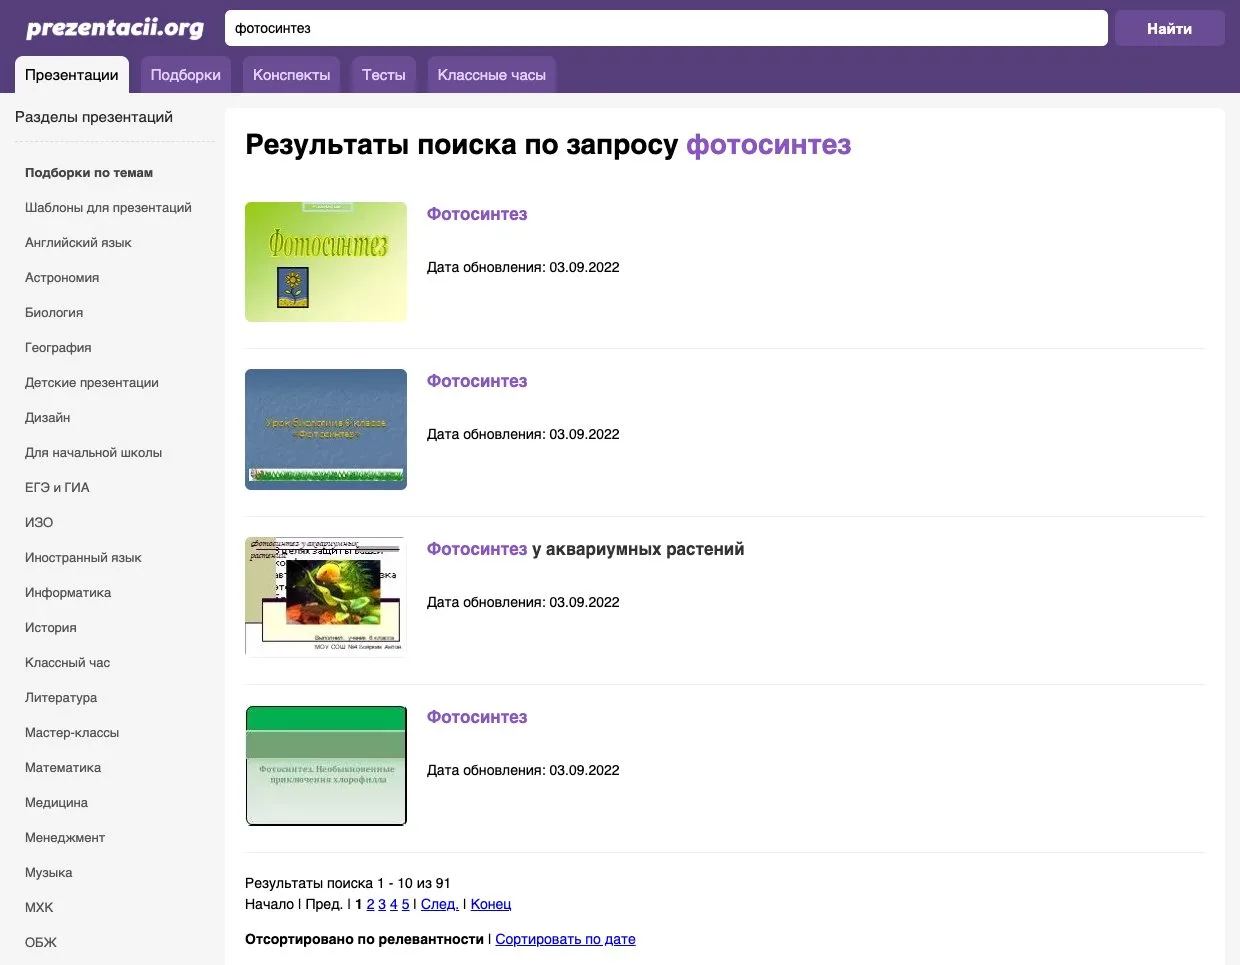
Task: Open "Подборки по темам" in the sidebar
Action: [x=89, y=172]
